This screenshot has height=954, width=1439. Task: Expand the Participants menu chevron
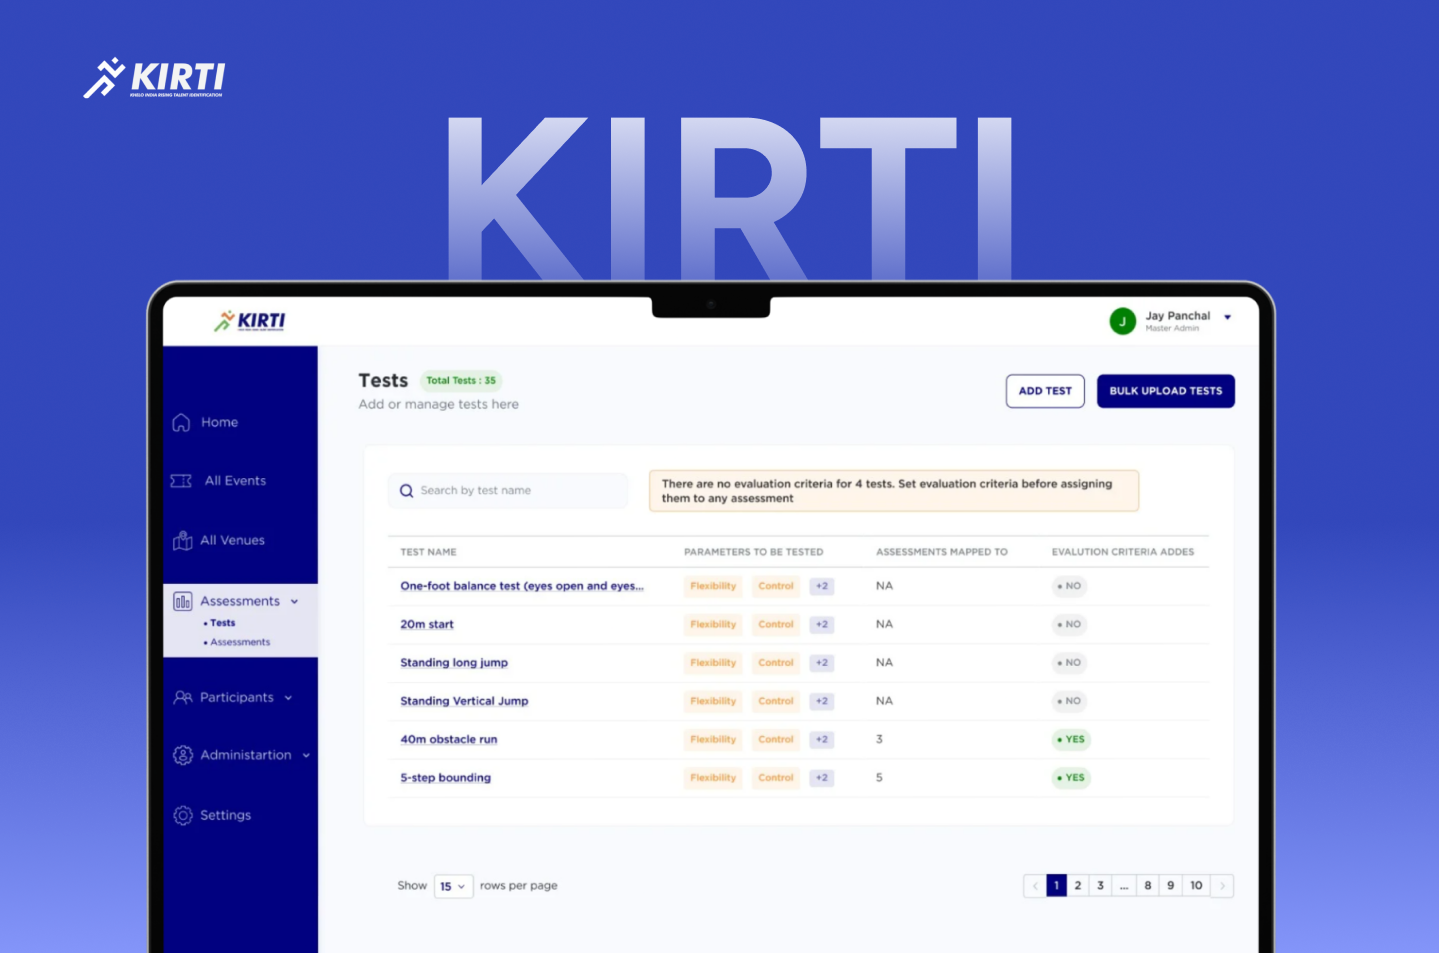288,698
